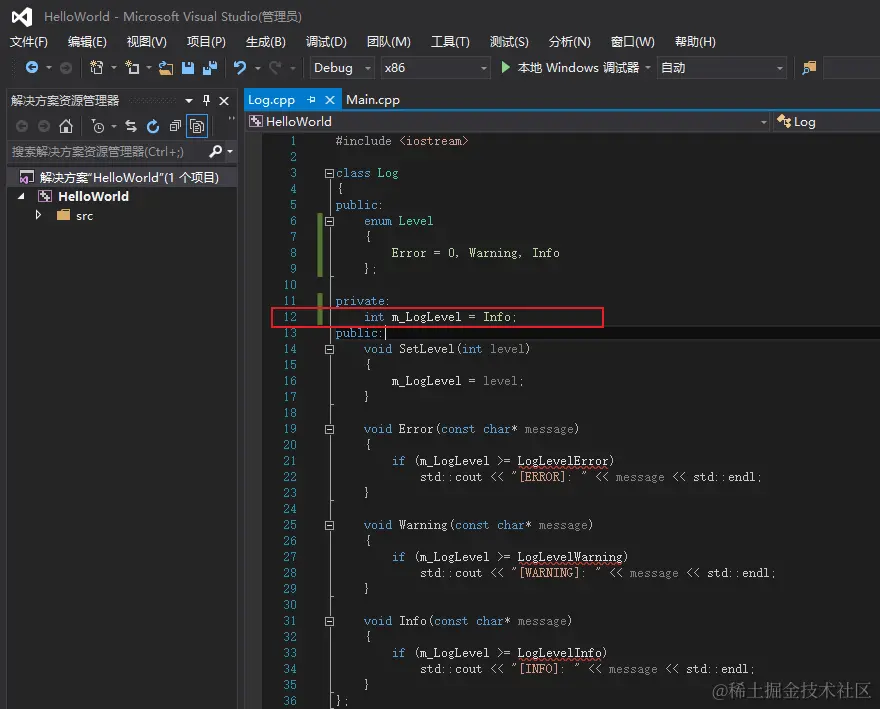The height and width of the screenshot is (709, 880).
Task: Select the solution 'HelloWorld' root row
Action: (122, 177)
